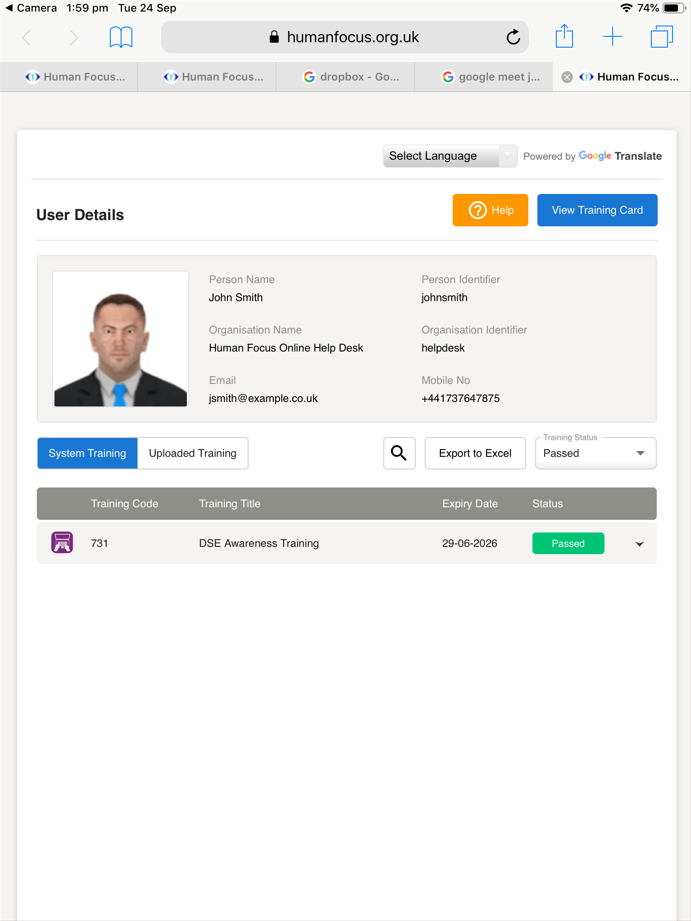
Task: Open the Safari share sheet icon
Action: coord(565,37)
